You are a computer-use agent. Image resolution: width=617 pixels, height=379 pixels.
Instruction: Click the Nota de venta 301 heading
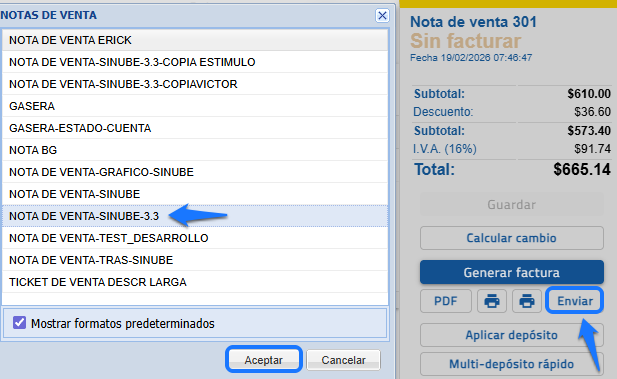tap(473, 22)
